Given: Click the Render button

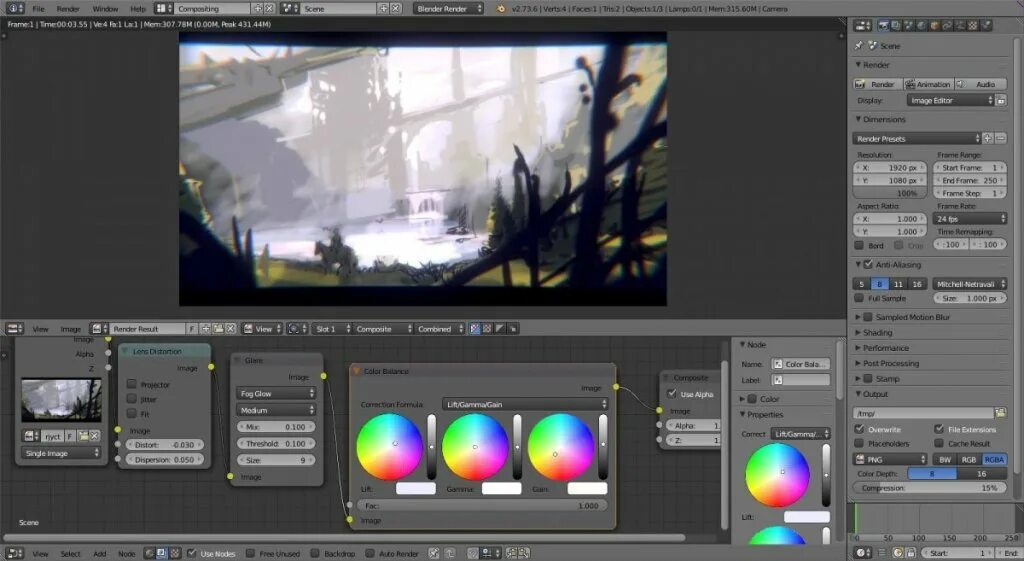Looking at the screenshot, I should (x=877, y=84).
